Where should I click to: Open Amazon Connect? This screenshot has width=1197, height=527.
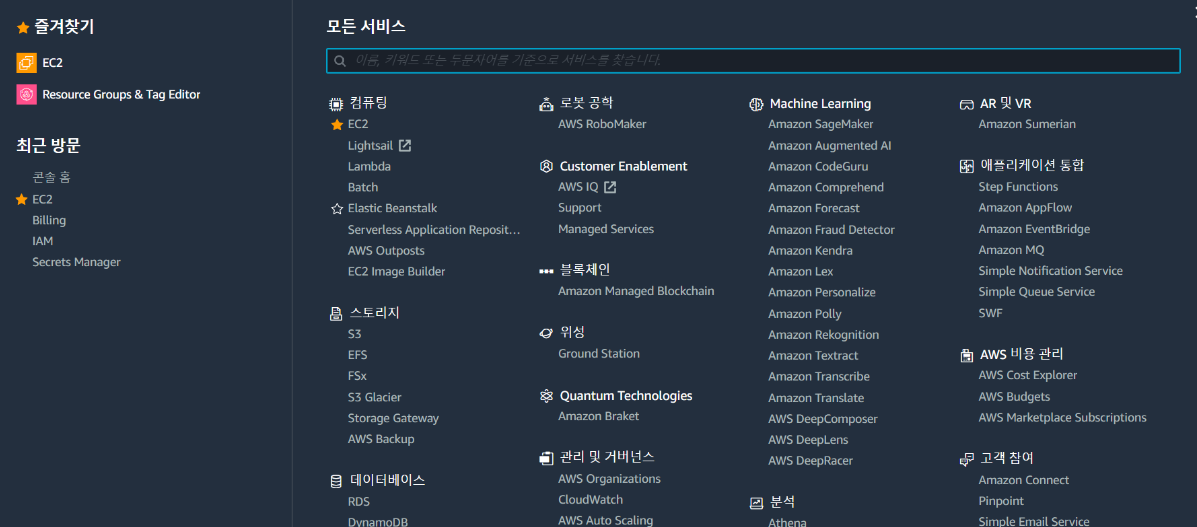[x=1024, y=480]
